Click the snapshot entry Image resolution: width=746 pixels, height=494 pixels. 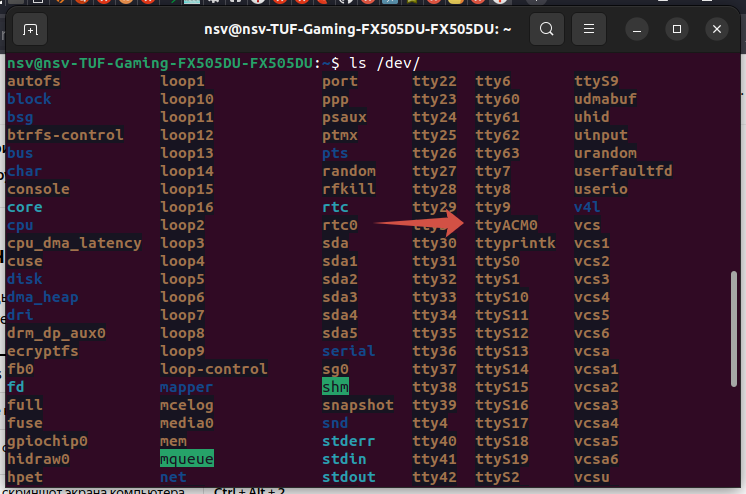pyautogui.click(x=358, y=405)
